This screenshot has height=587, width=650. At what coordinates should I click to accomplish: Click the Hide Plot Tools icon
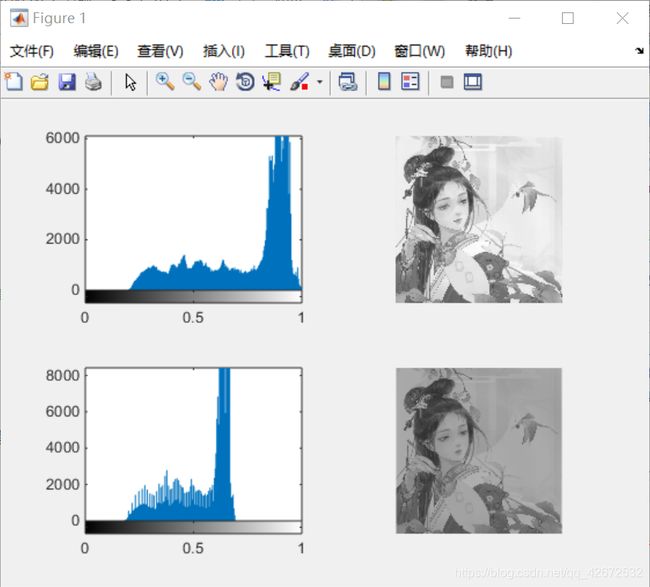click(x=446, y=82)
